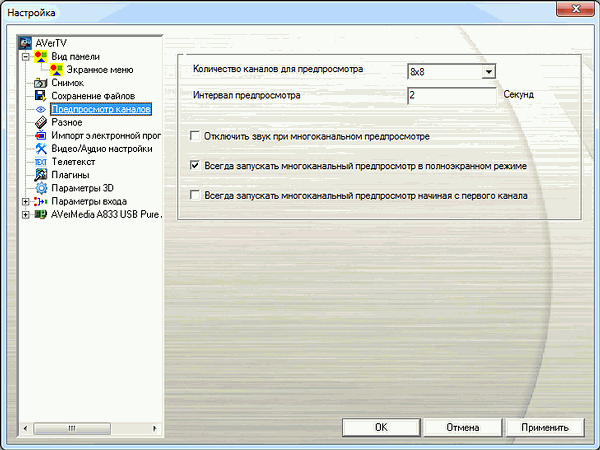Open Сохранение файлов settings page
The image size is (600, 450).
click(x=93, y=96)
